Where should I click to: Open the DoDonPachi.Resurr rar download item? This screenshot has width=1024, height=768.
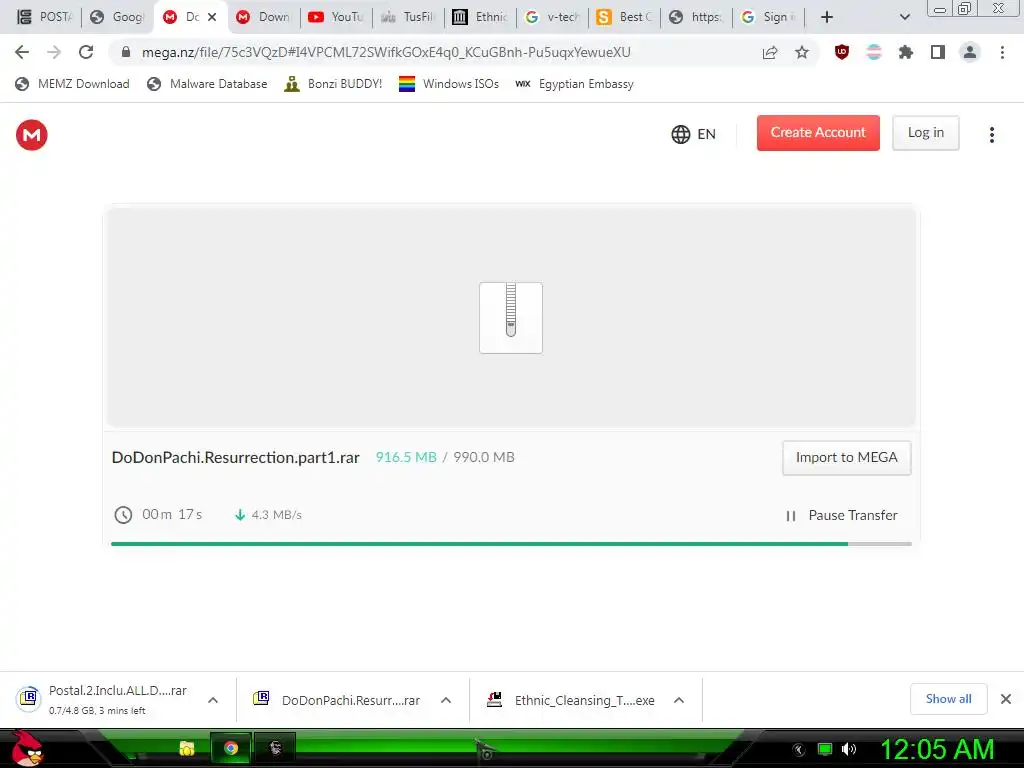tap(338, 700)
